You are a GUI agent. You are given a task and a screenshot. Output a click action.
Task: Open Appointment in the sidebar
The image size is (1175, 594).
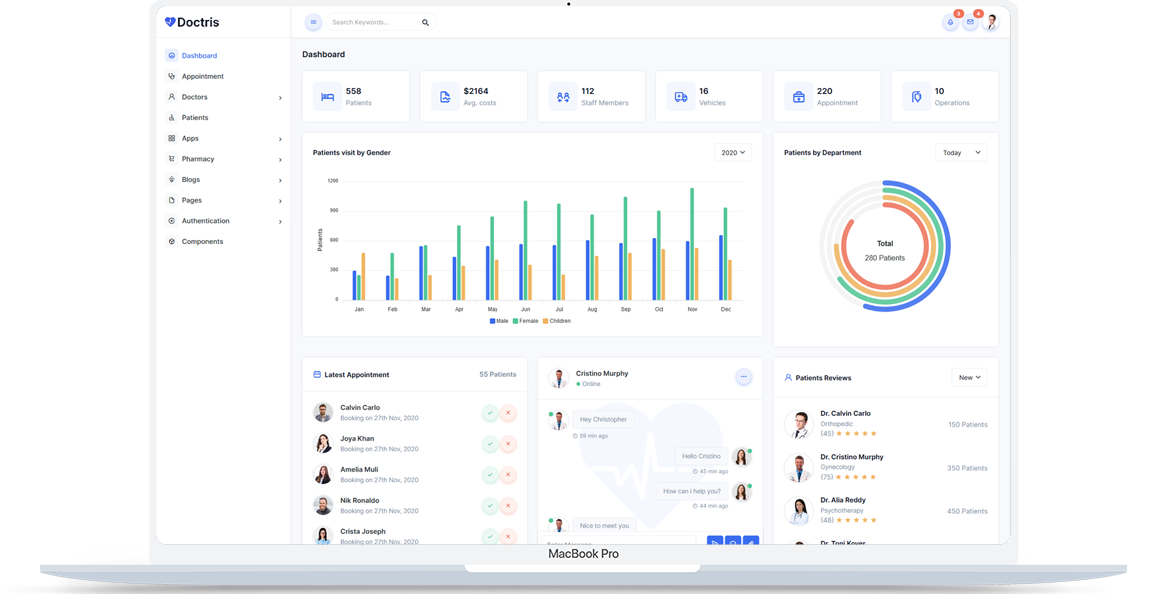[202, 76]
